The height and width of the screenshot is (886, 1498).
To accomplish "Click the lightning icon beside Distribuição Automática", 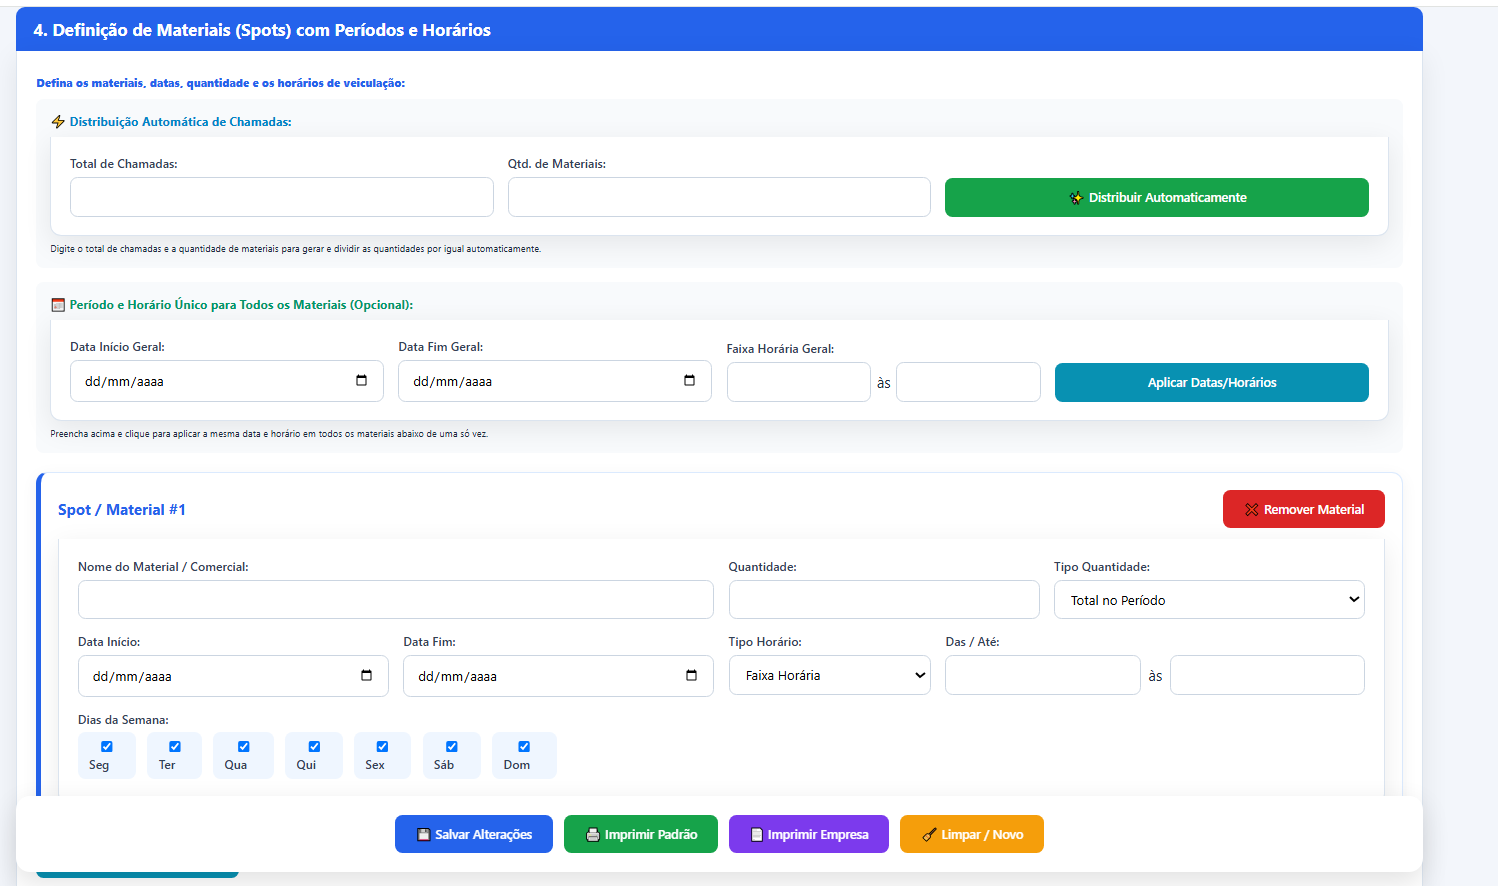I will click(x=58, y=122).
